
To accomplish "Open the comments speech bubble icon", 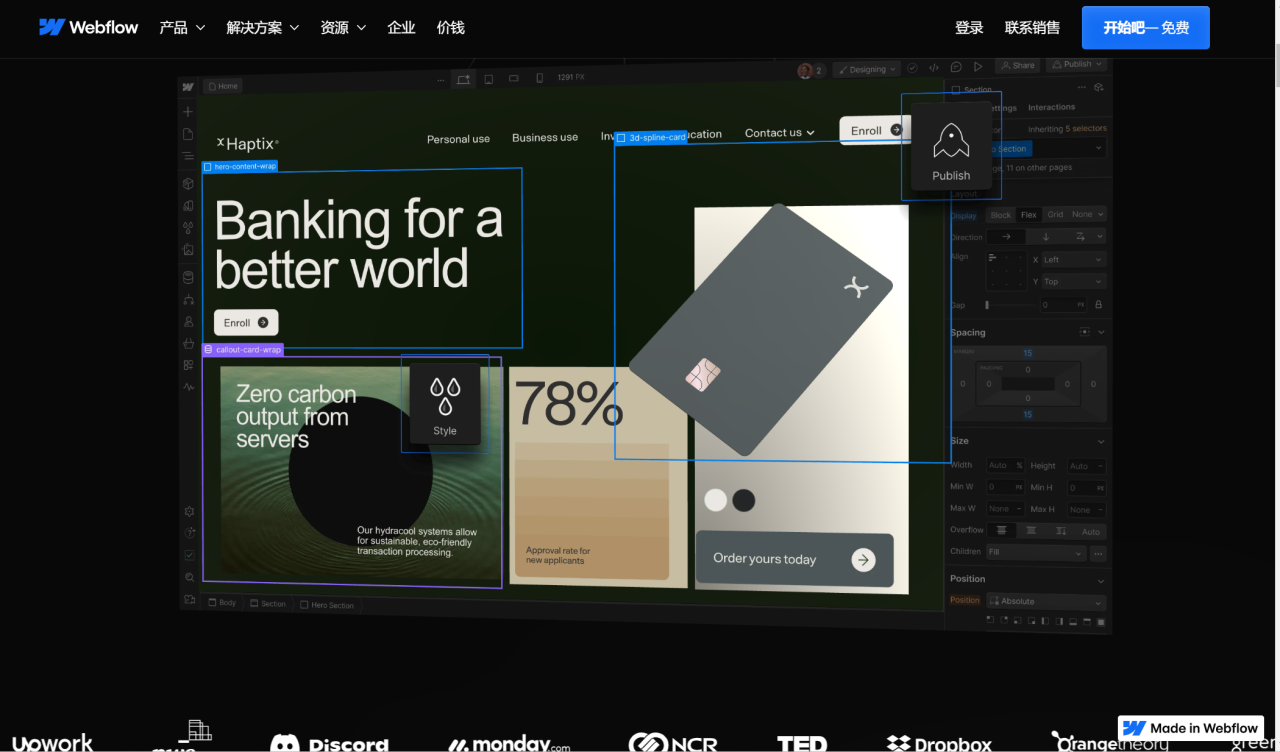I will coord(956,67).
